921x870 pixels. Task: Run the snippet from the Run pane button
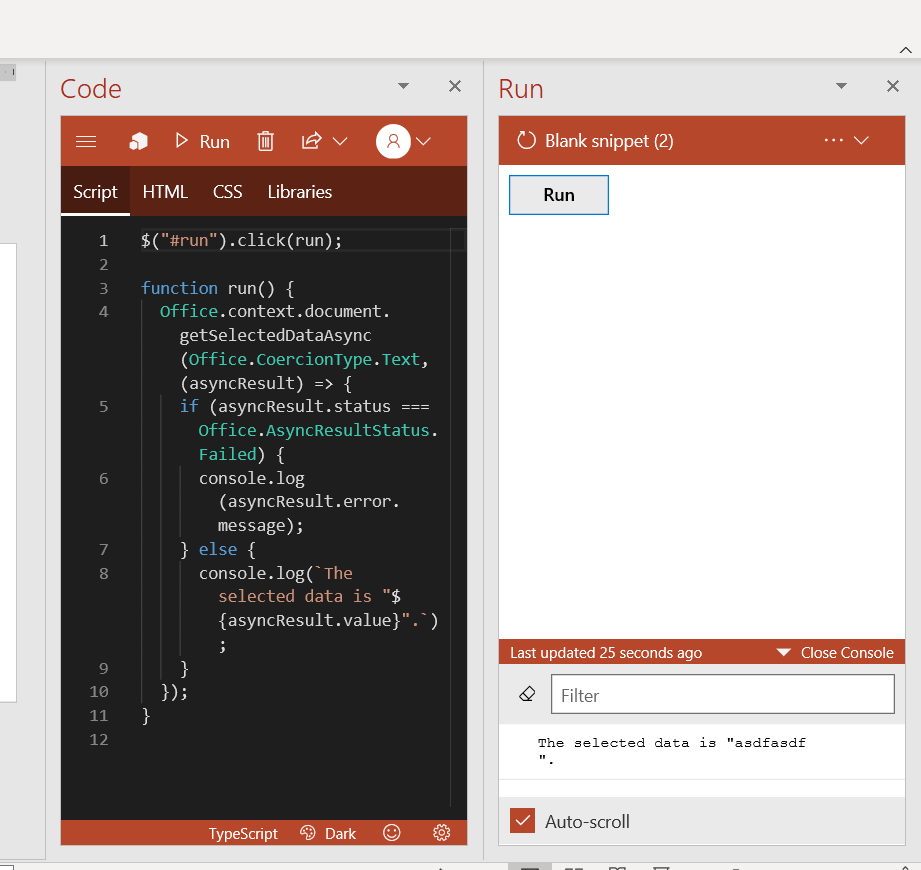click(x=558, y=195)
